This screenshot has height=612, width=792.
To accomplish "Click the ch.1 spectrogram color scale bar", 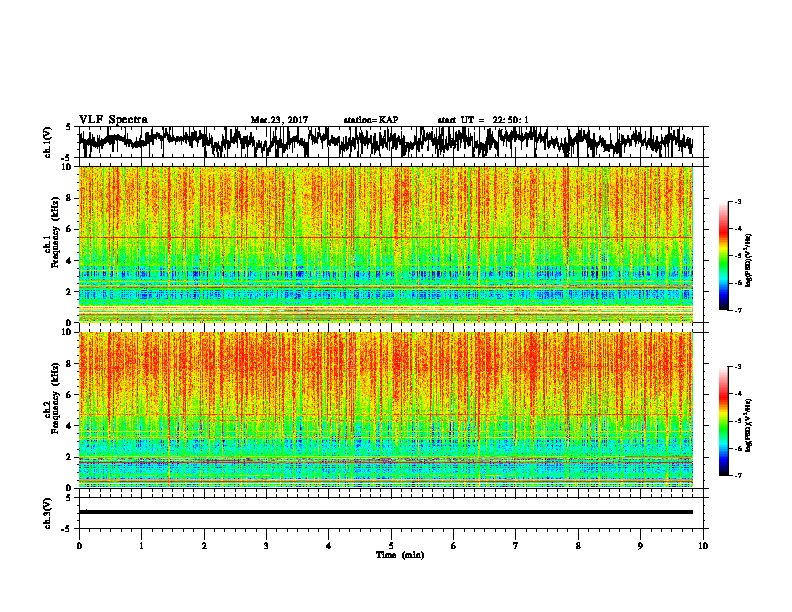I will (x=724, y=256).
